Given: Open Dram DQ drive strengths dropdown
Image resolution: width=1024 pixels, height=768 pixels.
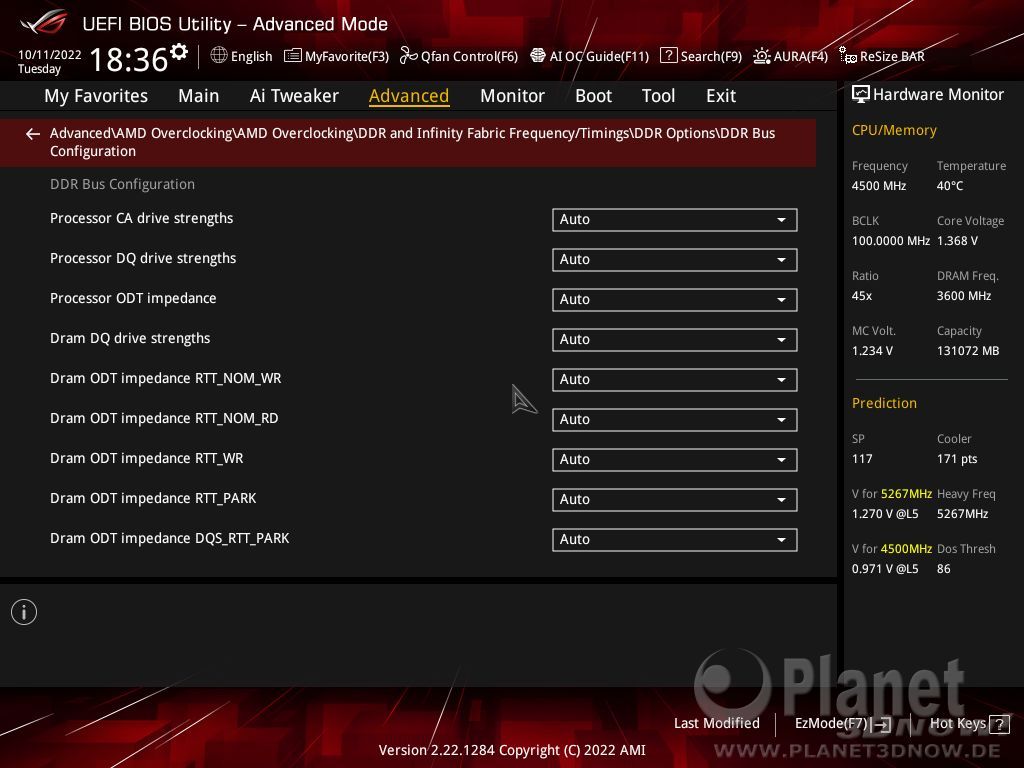Looking at the screenshot, I should [x=675, y=340].
